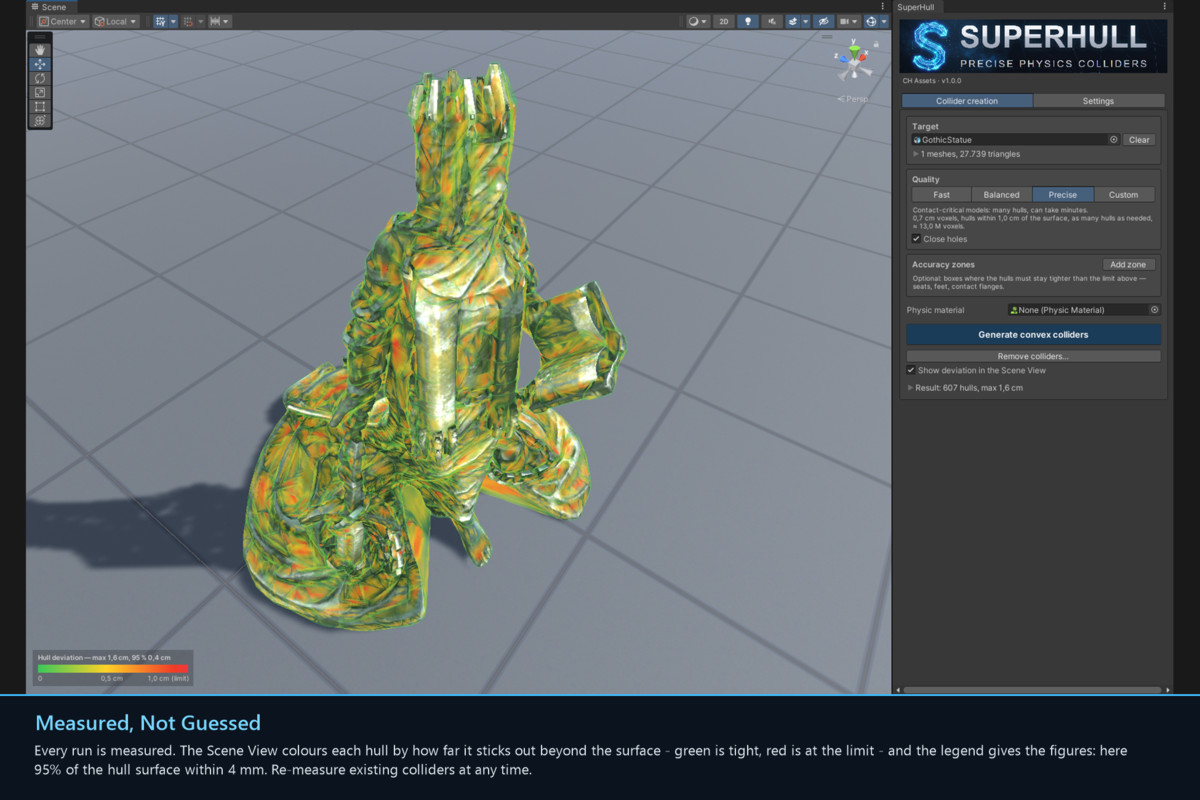Click the red X axis cone of orientation gizmo
Screen dimensions: 1200x800
pos(863,57)
